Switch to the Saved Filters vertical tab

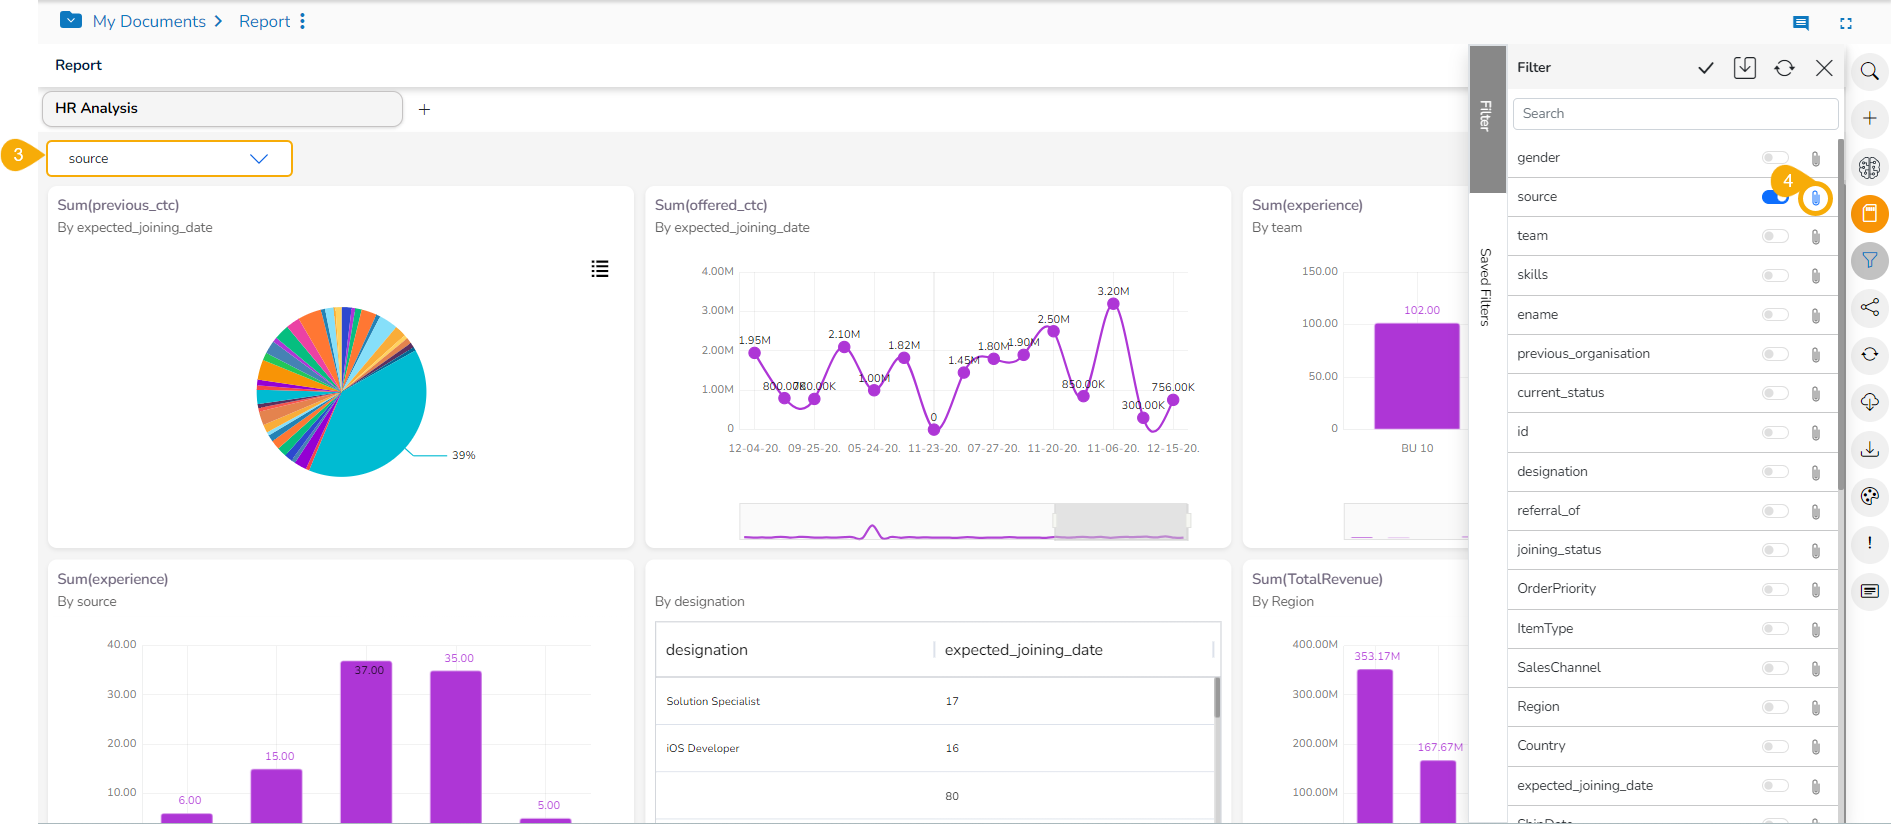tap(1486, 287)
